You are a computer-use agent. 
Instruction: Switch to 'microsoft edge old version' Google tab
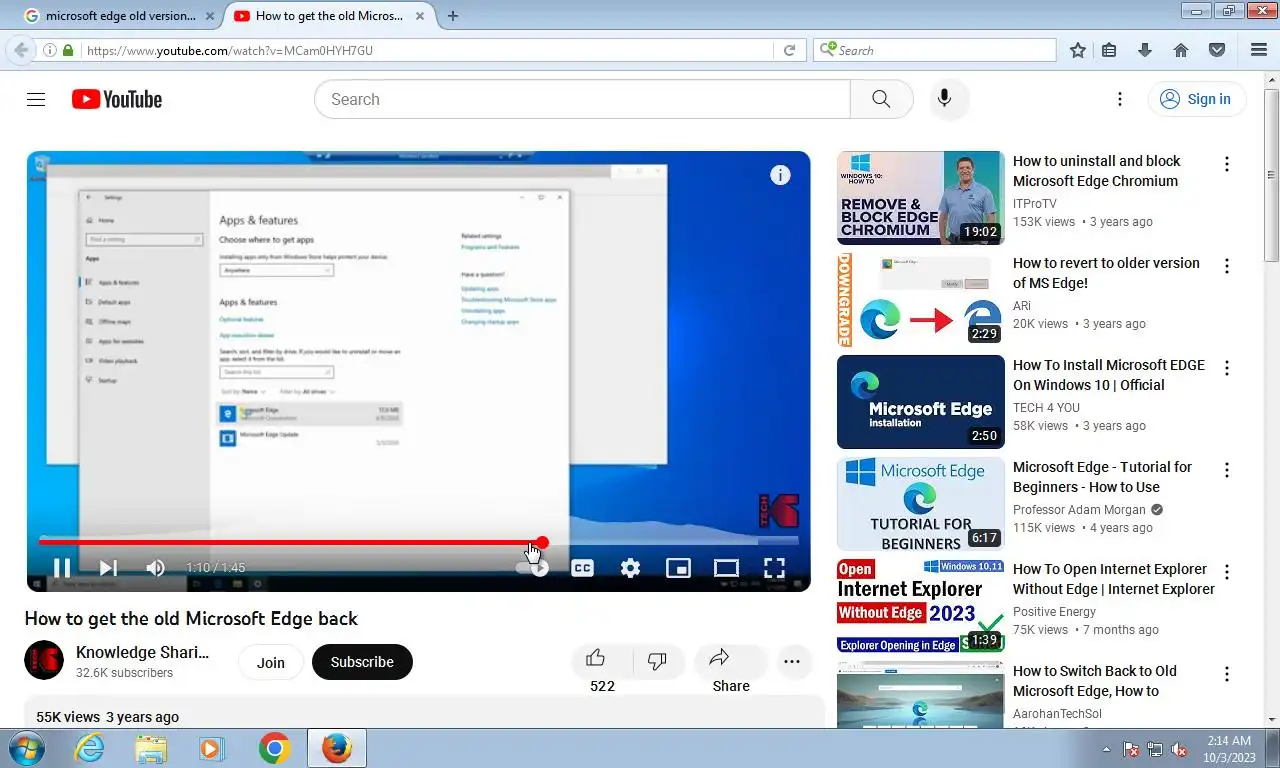click(x=120, y=16)
